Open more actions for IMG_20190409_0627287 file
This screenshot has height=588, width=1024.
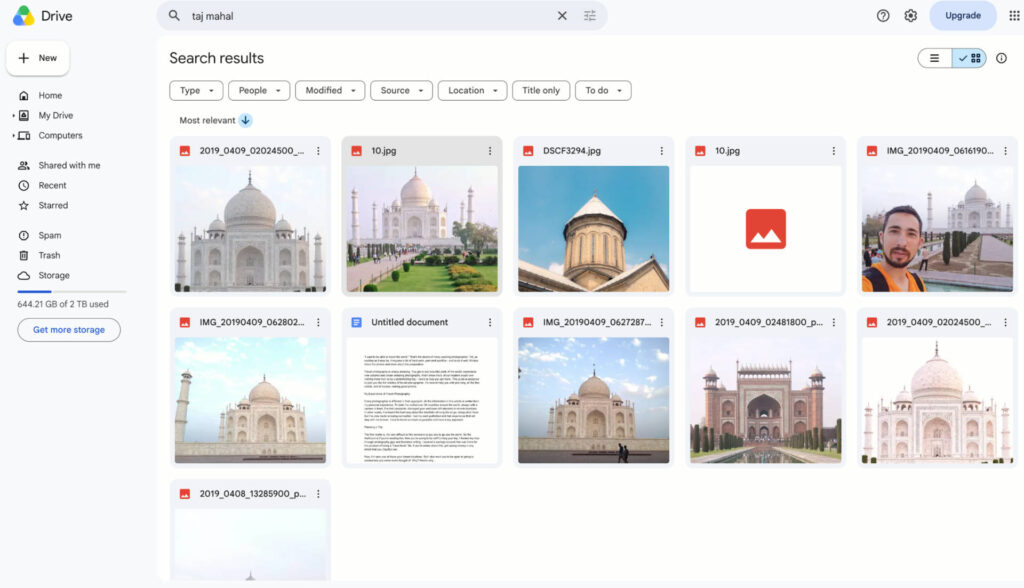tap(662, 323)
